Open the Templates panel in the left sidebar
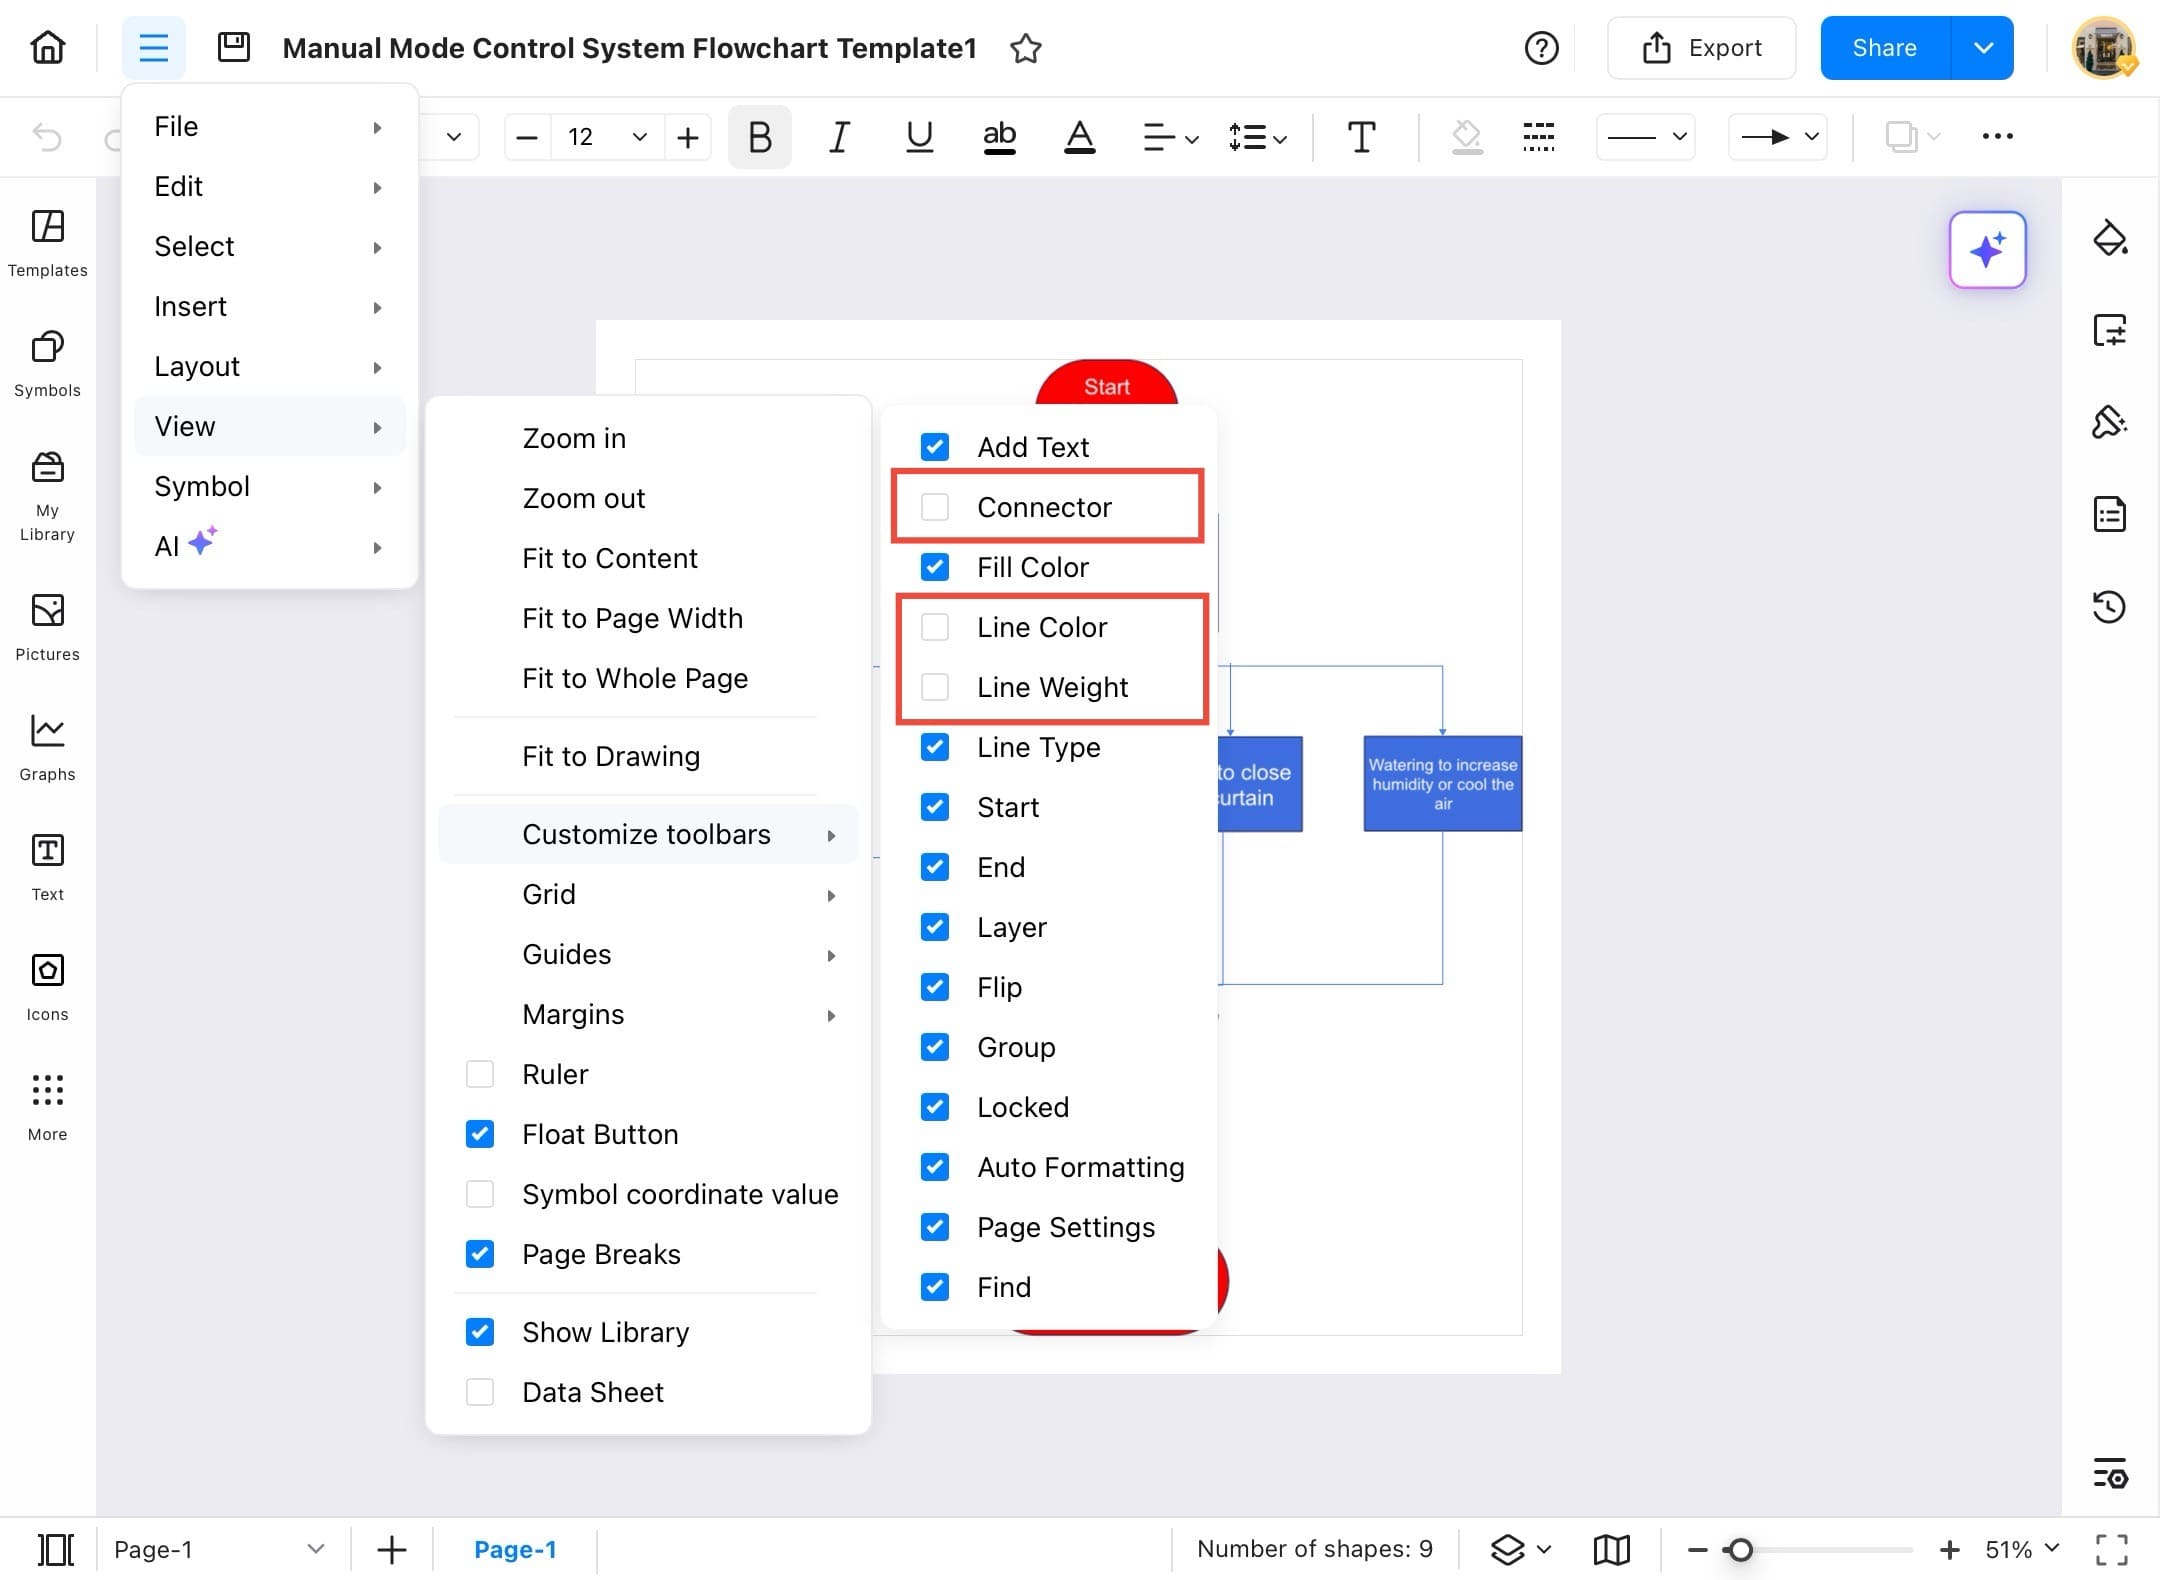The width and height of the screenshot is (2160, 1580). 46,242
